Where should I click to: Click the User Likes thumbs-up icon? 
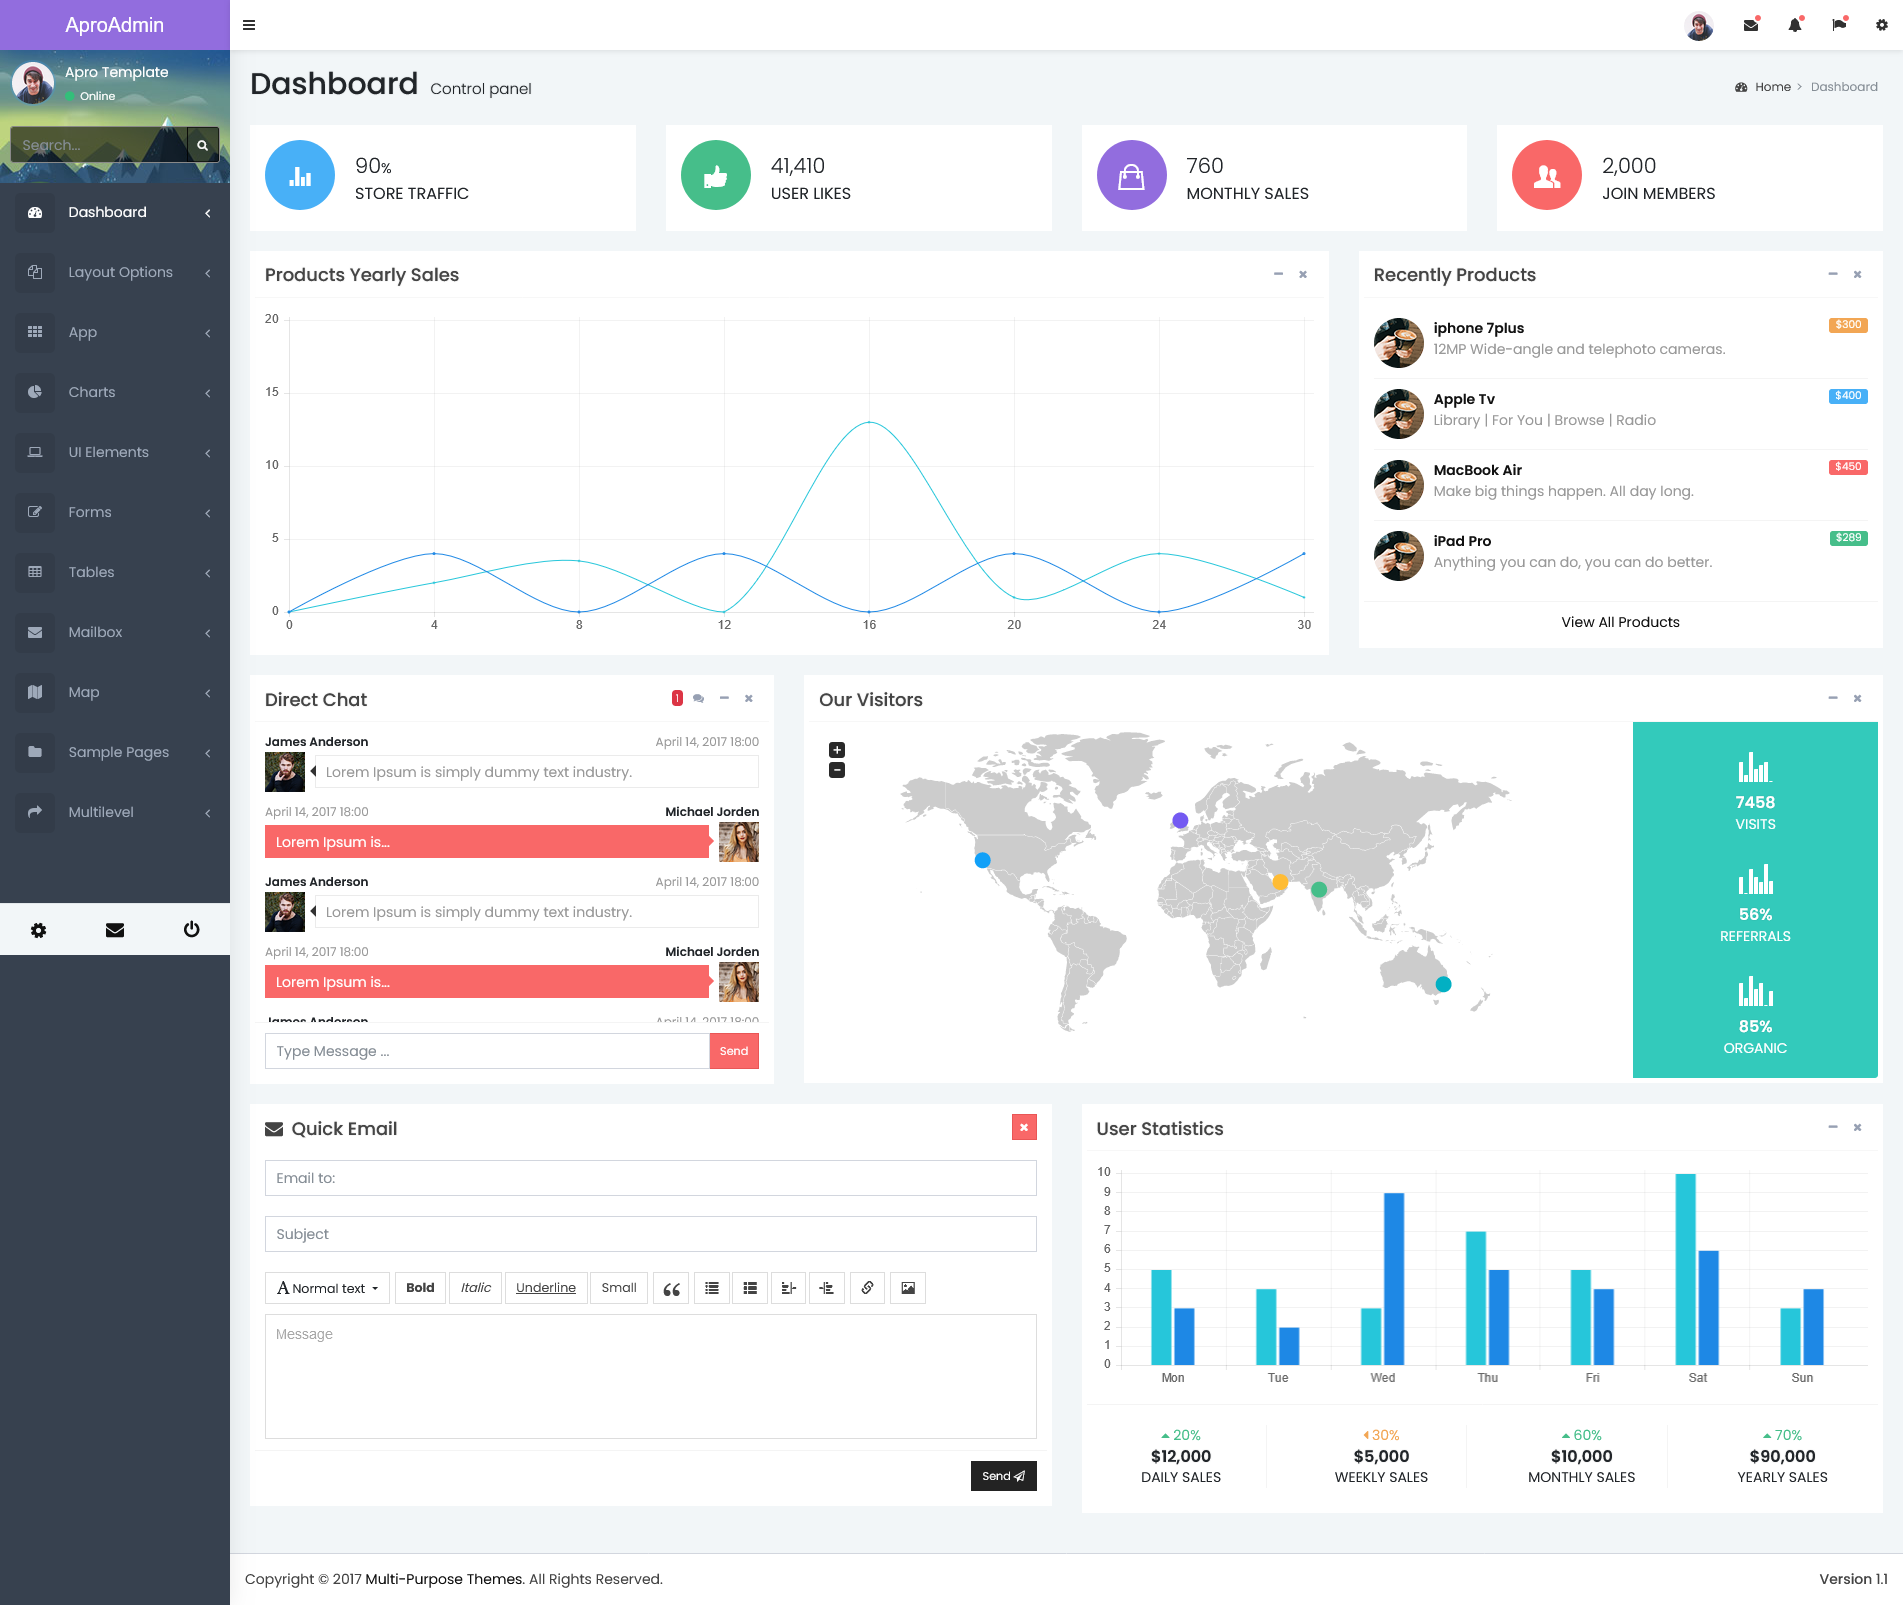[x=716, y=175]
